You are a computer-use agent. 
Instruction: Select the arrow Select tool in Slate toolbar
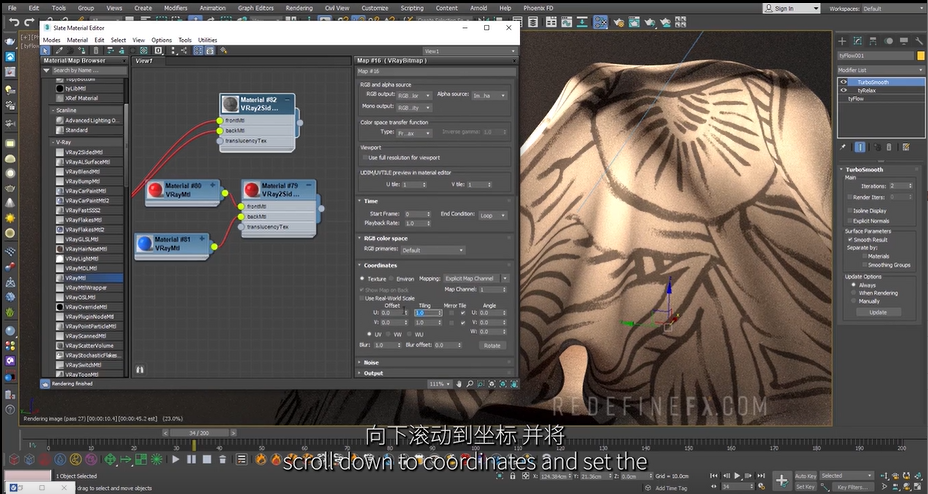pos(46,51)
